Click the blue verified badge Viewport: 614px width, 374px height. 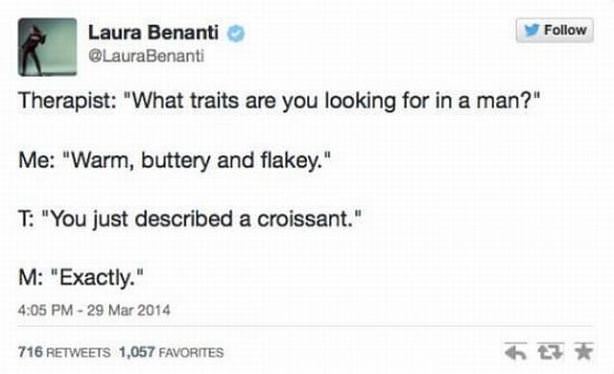[236, 33]
